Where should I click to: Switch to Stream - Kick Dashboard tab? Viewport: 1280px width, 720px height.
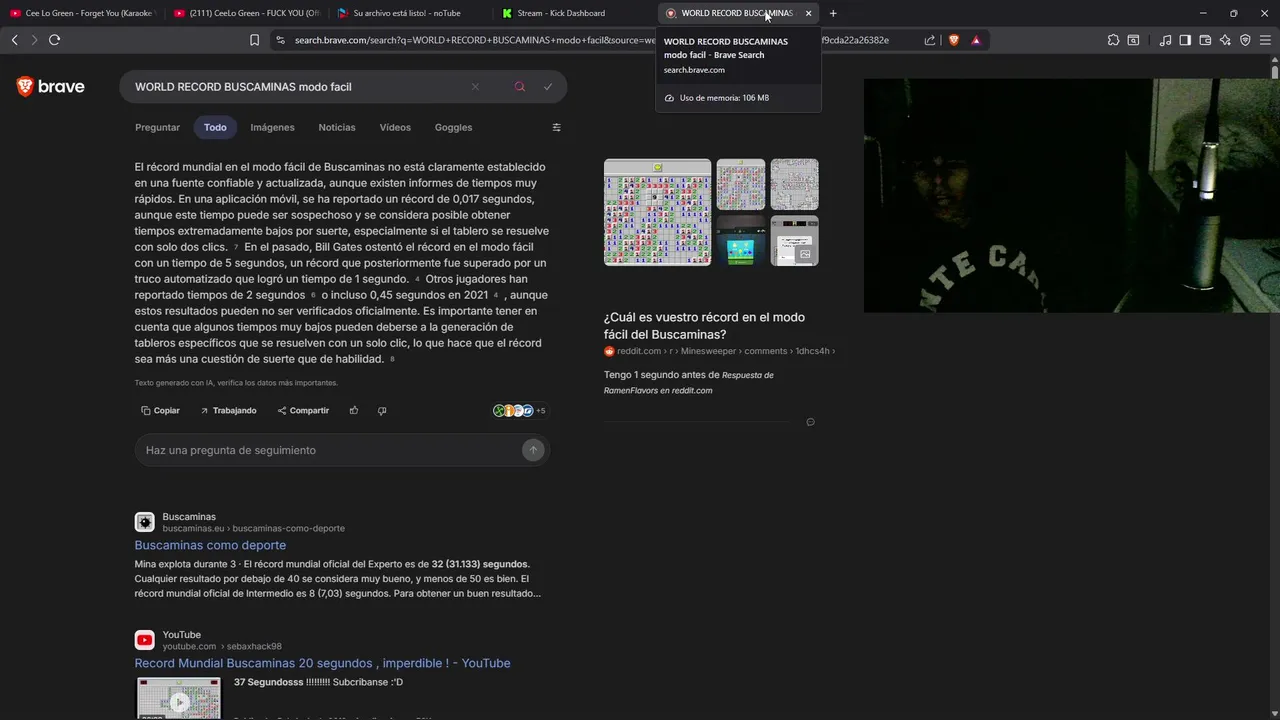[574, 13]
